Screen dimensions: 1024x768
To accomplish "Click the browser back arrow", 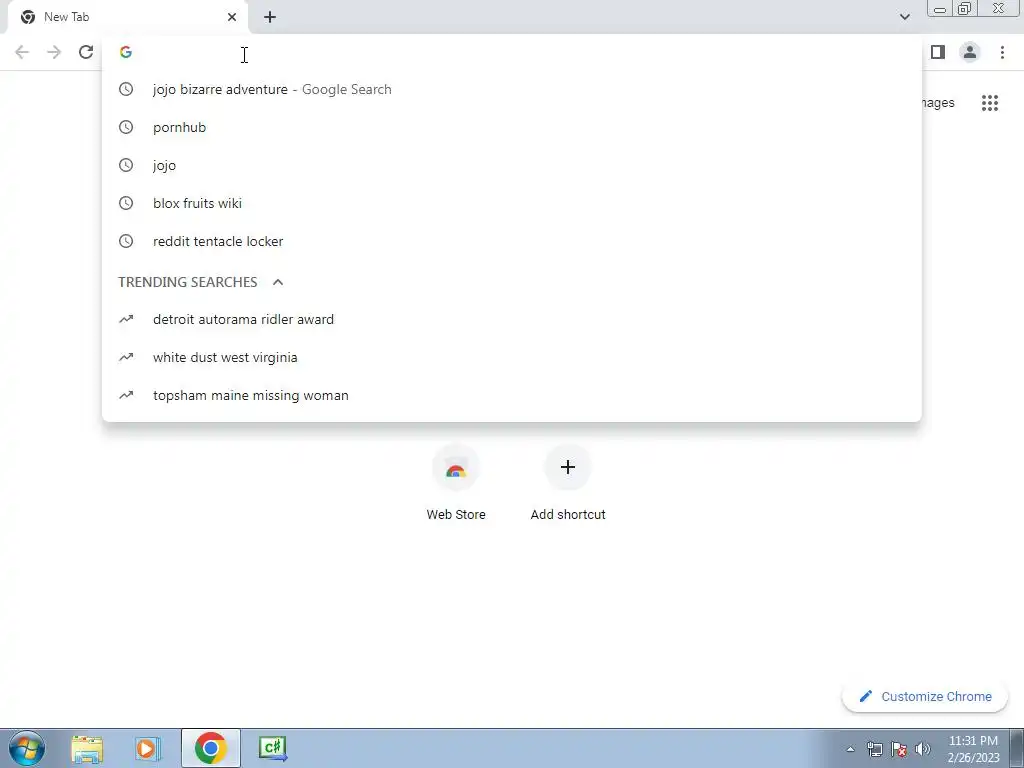I will (22, 52).
